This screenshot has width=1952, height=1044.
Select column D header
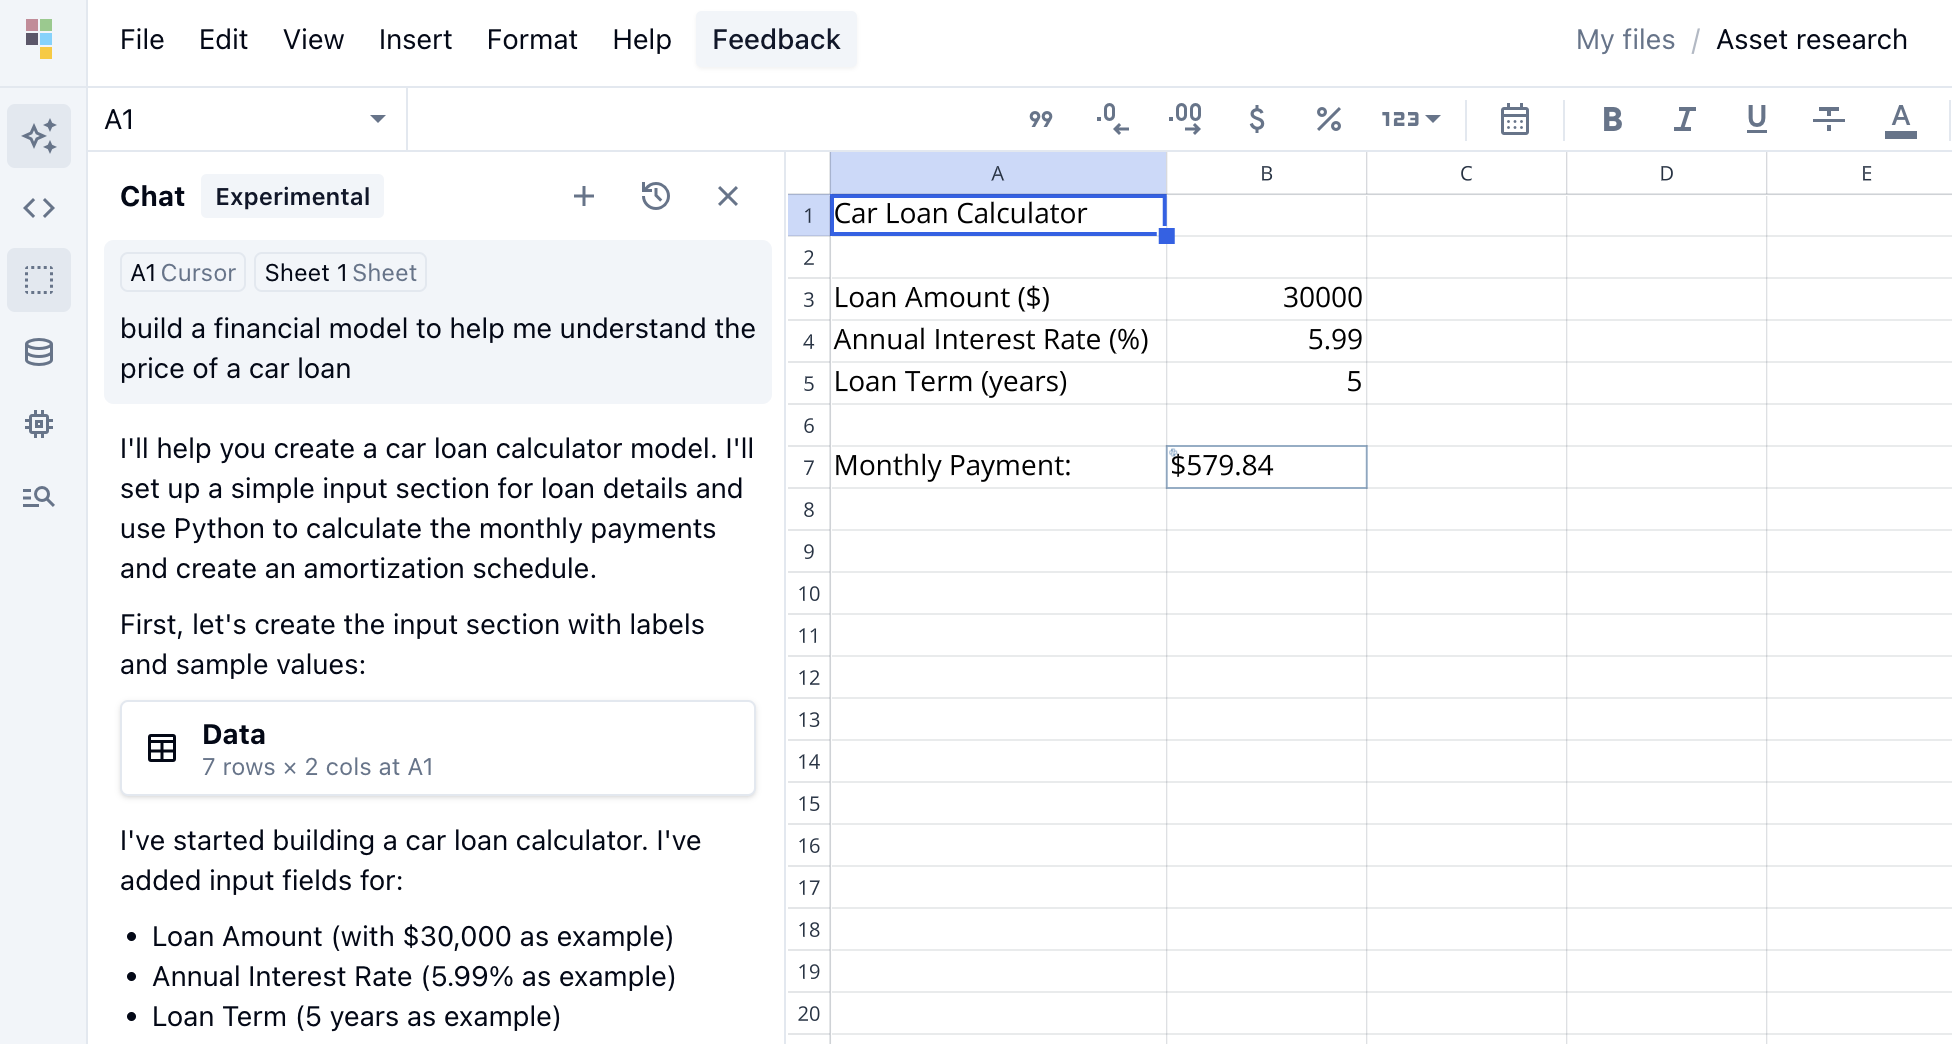[1666, 173]
